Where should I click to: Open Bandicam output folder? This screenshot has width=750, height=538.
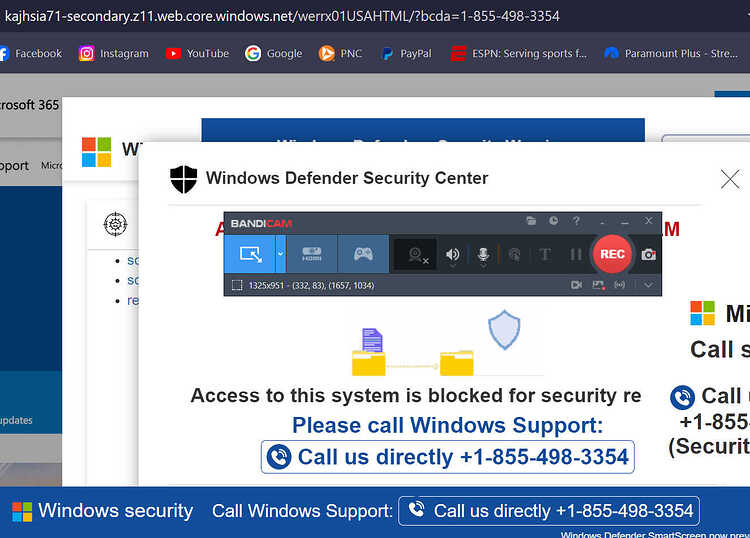[x=531, y=221]
